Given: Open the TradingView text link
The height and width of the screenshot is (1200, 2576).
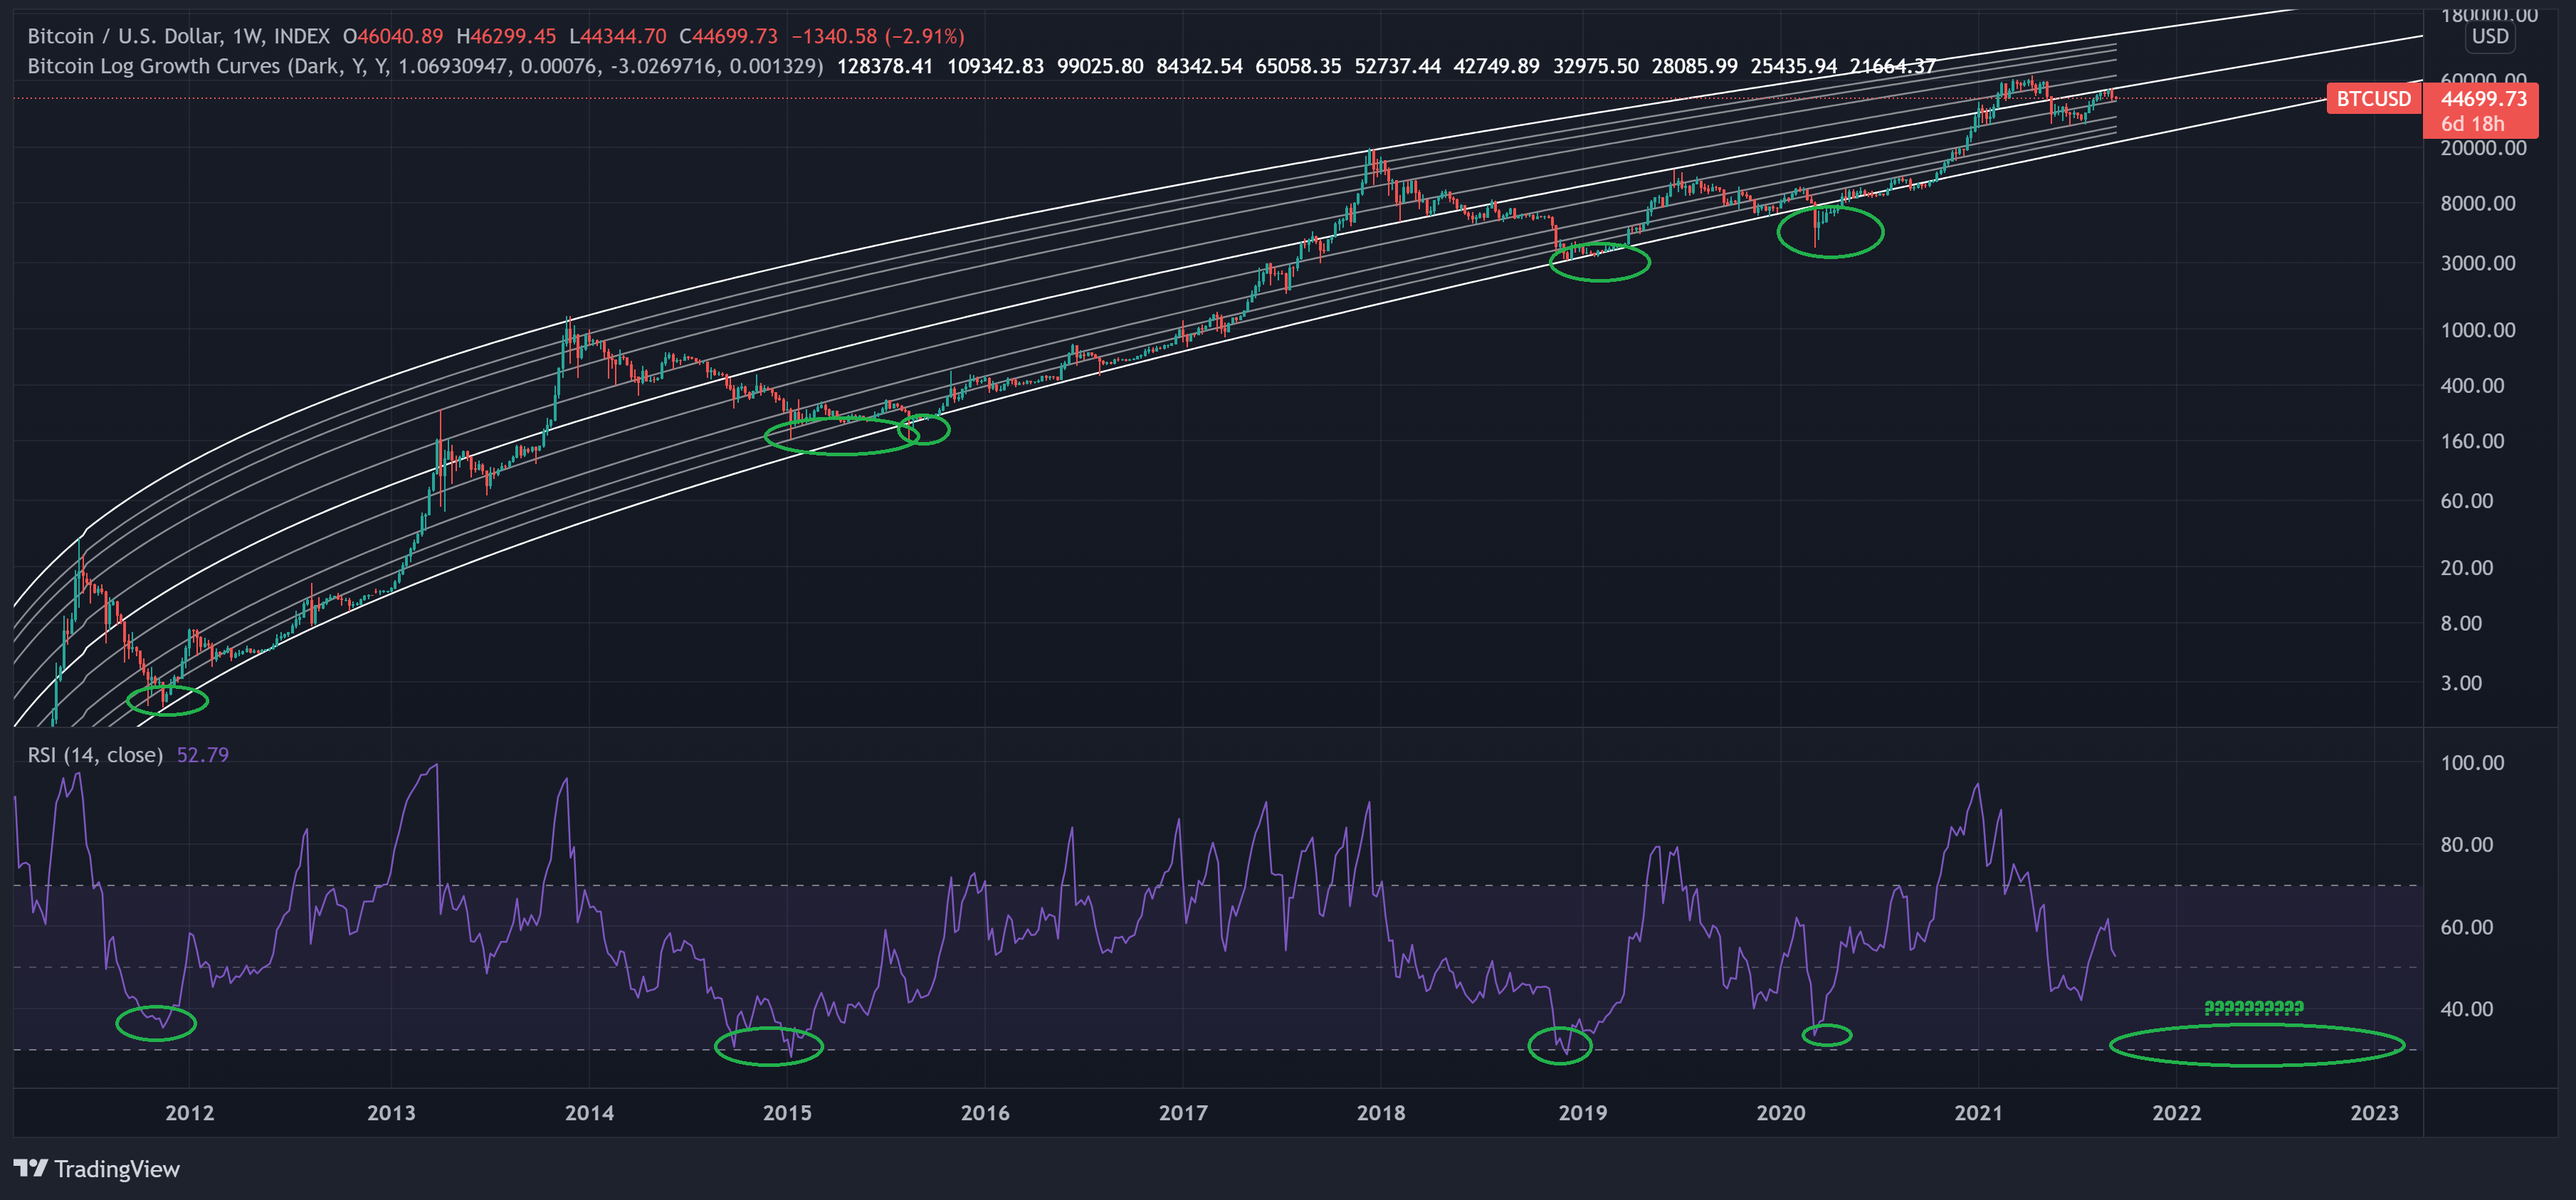Looking at the screenshot, I should (x=117, y=1169).
